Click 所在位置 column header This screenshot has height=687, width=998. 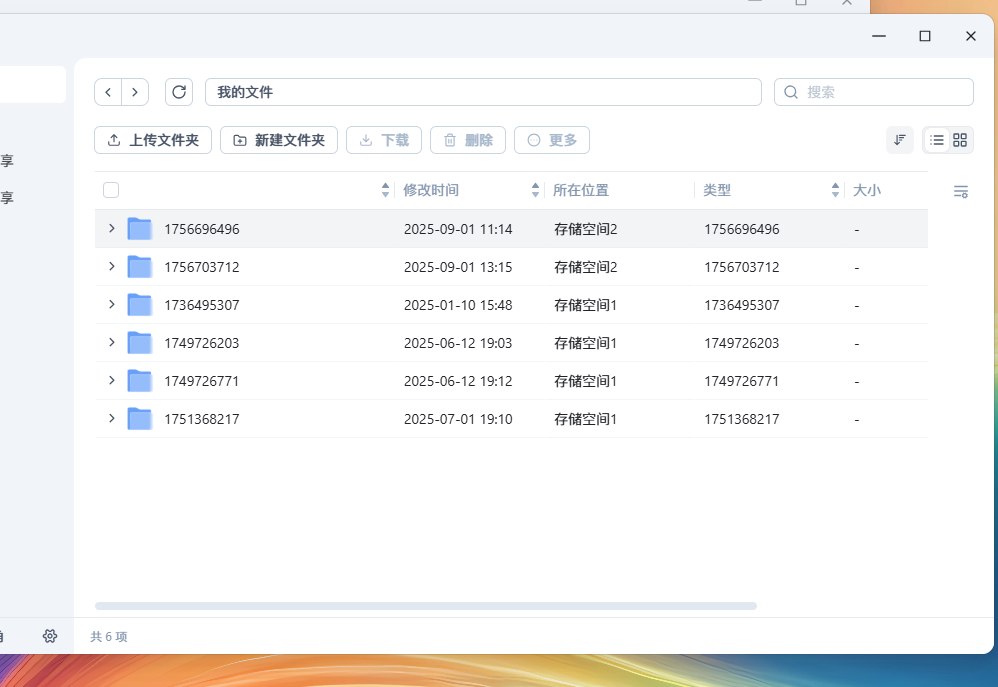click(x=580, y=190)
